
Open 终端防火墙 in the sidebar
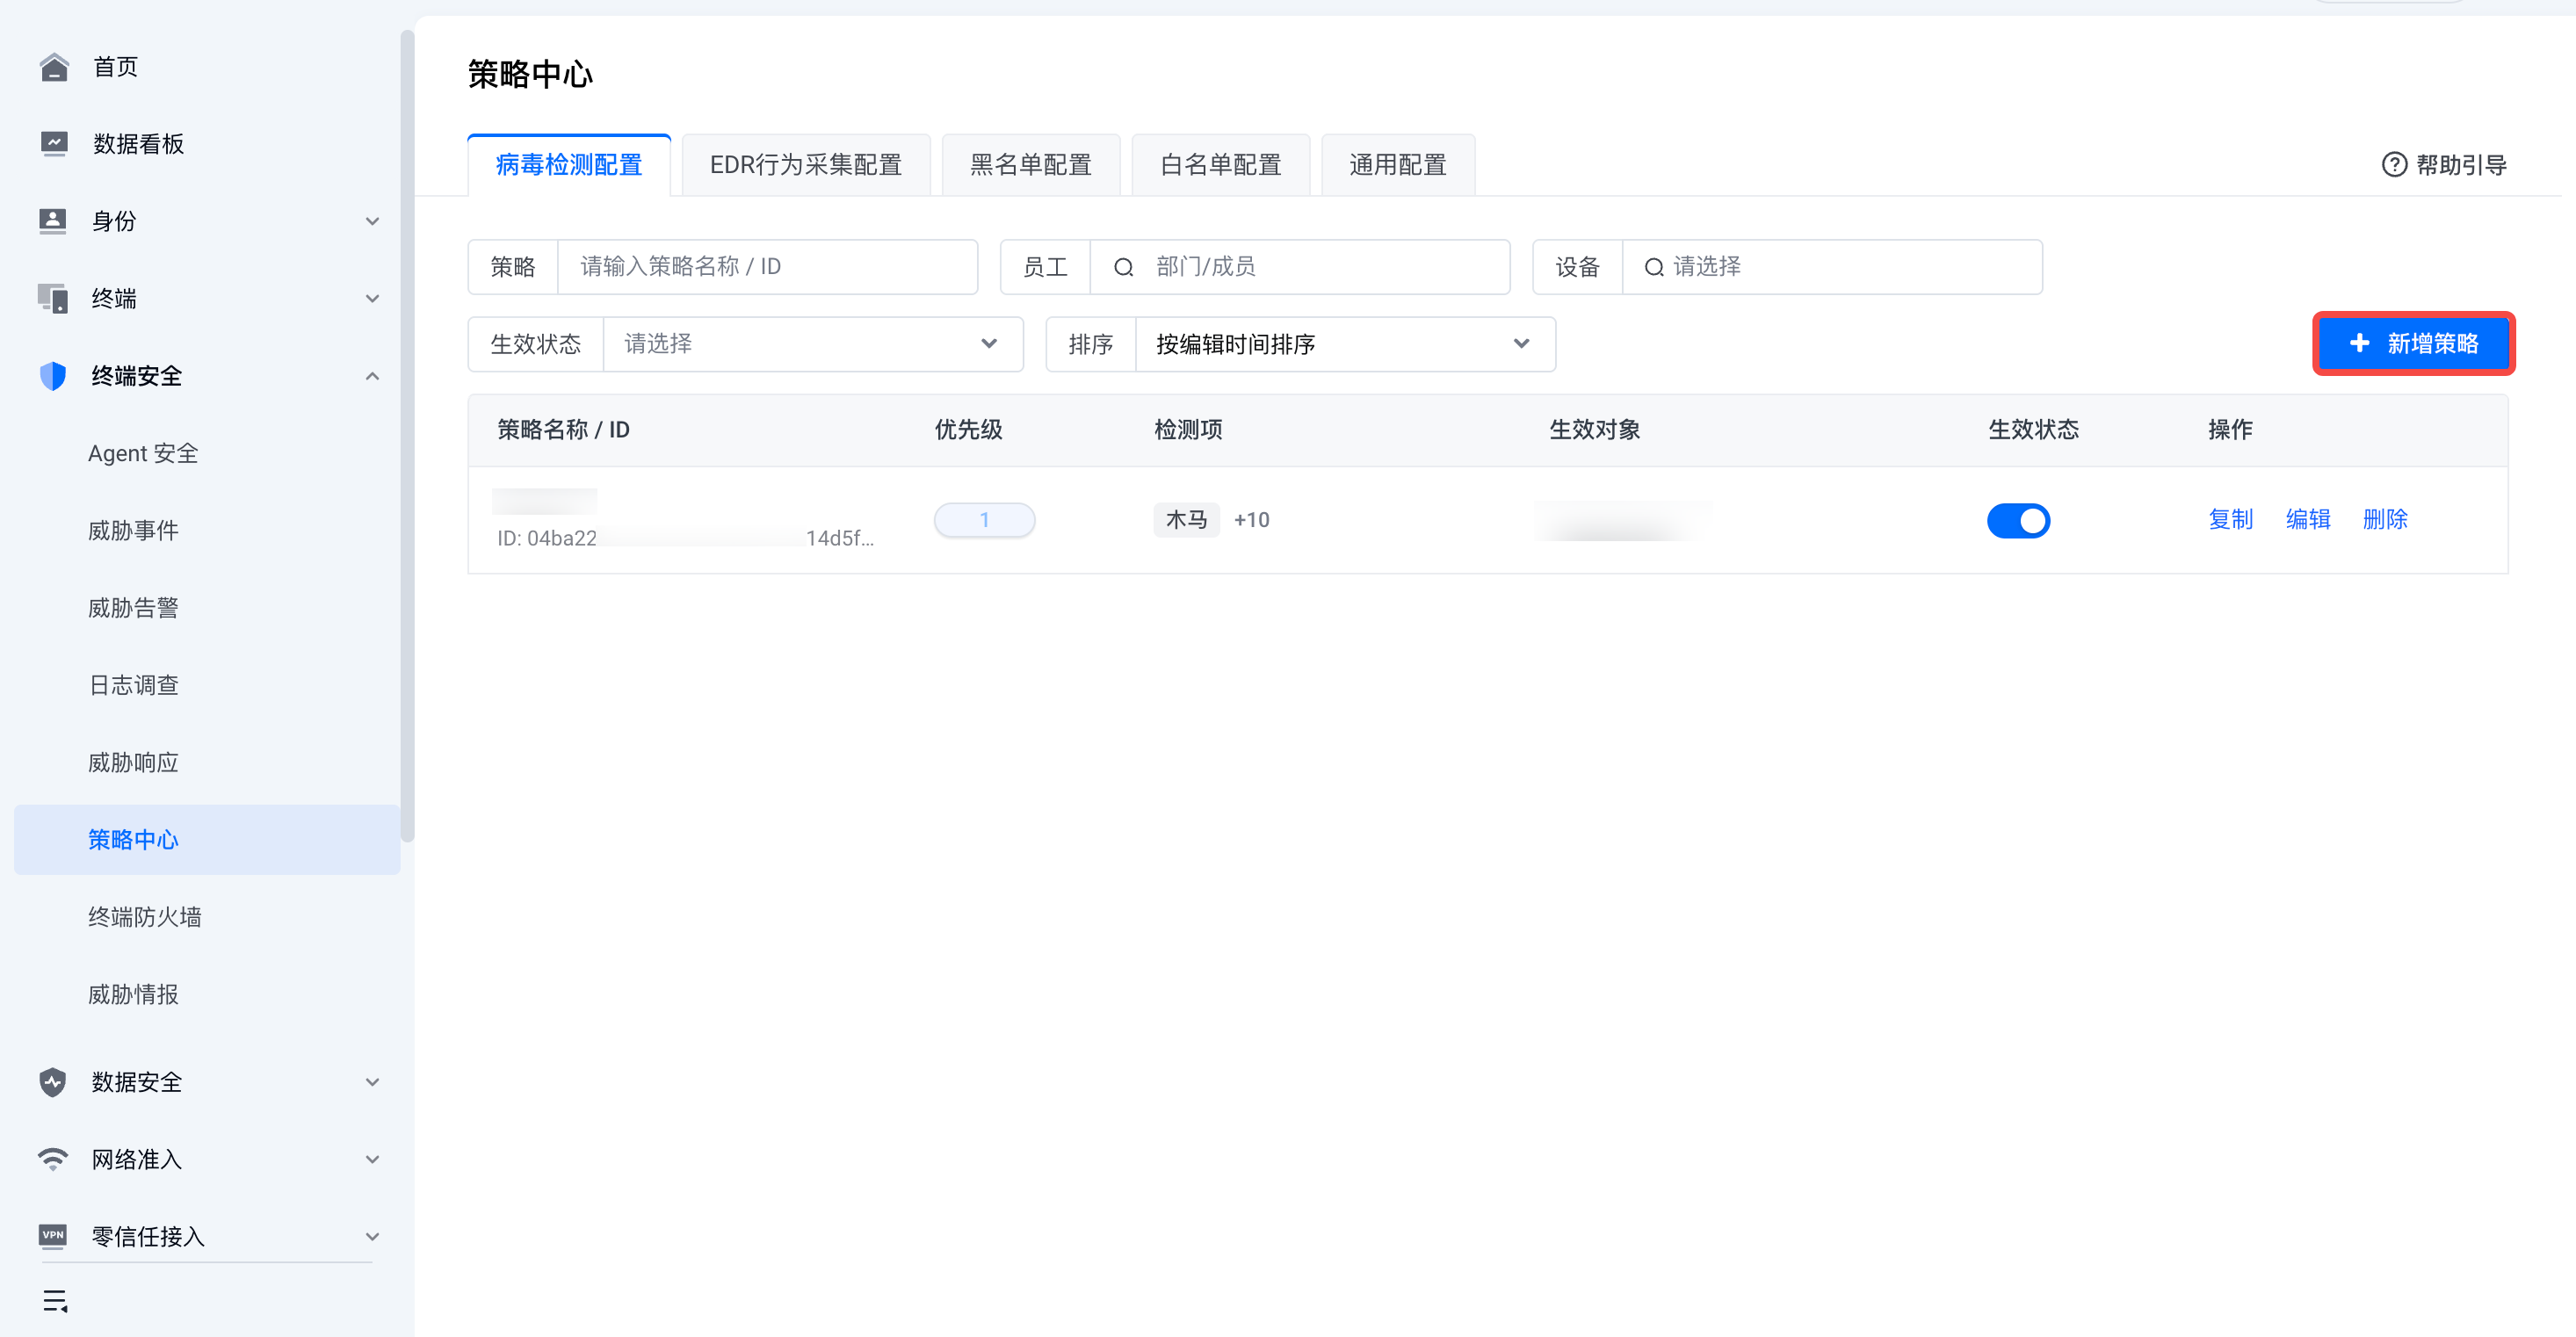click(x=145, y=917)
